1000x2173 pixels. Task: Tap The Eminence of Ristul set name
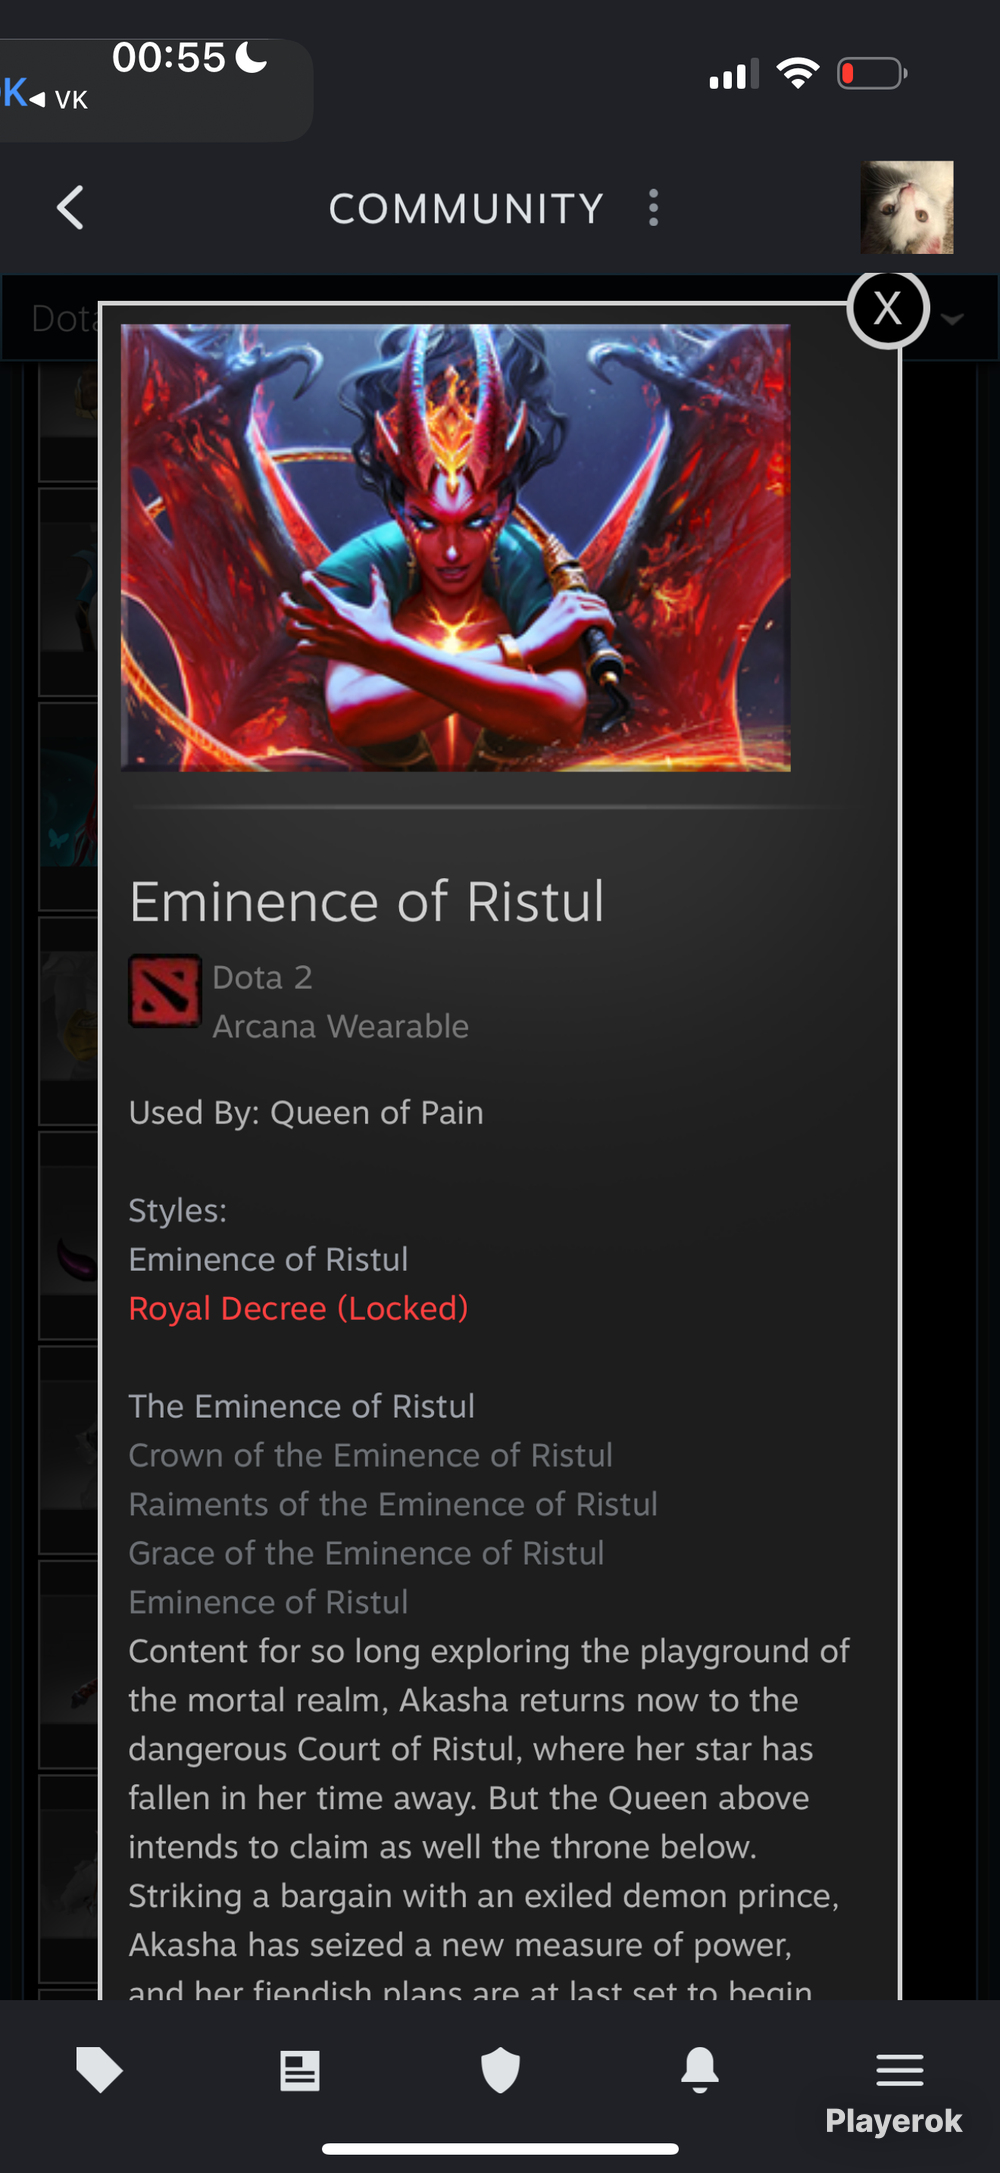[301, 1406]
